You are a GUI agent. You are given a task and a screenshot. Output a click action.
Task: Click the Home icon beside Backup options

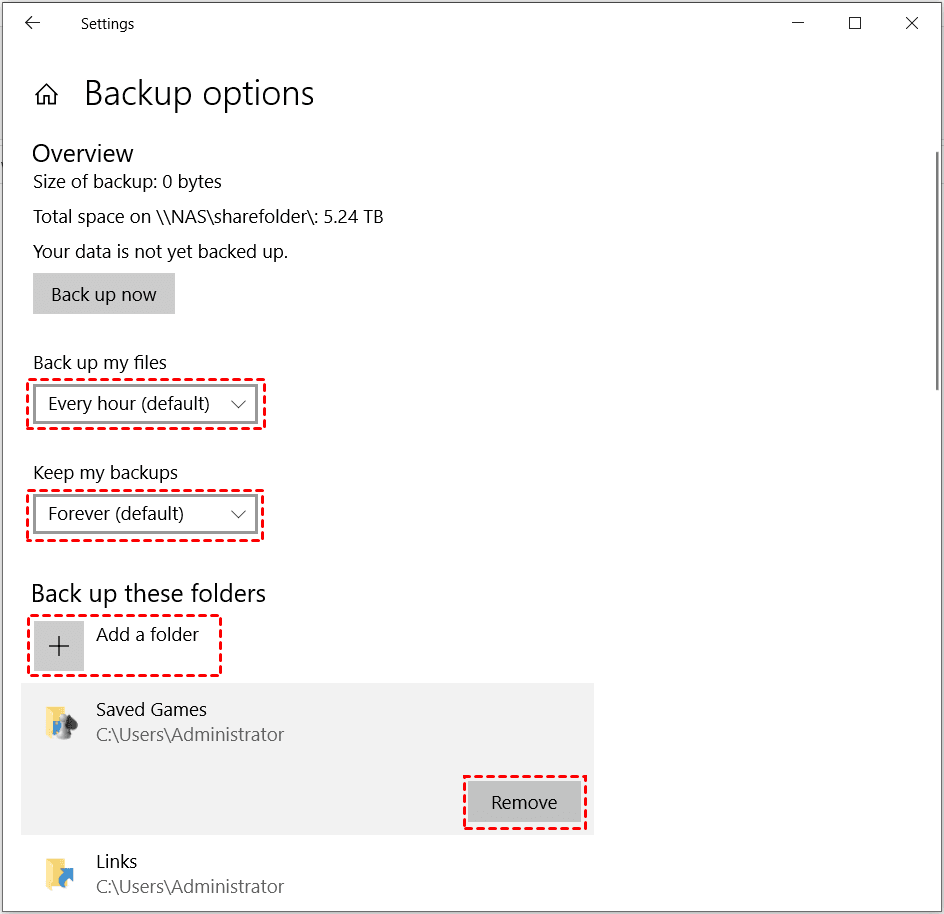click(46, 95)
